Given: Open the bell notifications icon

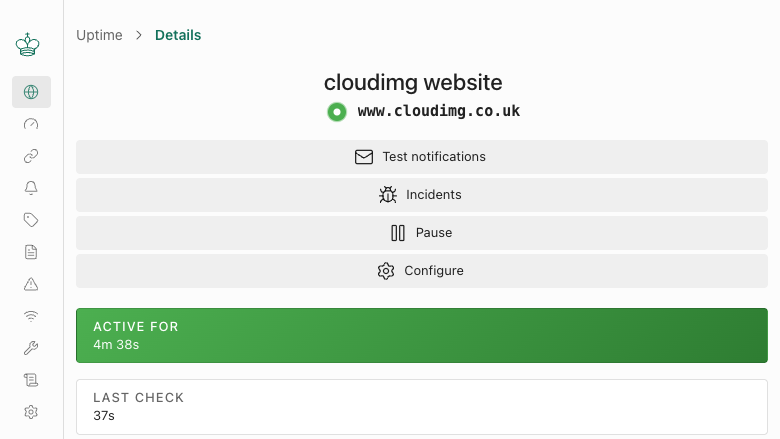Looking at the screenshot, I should tap(31, 188).
